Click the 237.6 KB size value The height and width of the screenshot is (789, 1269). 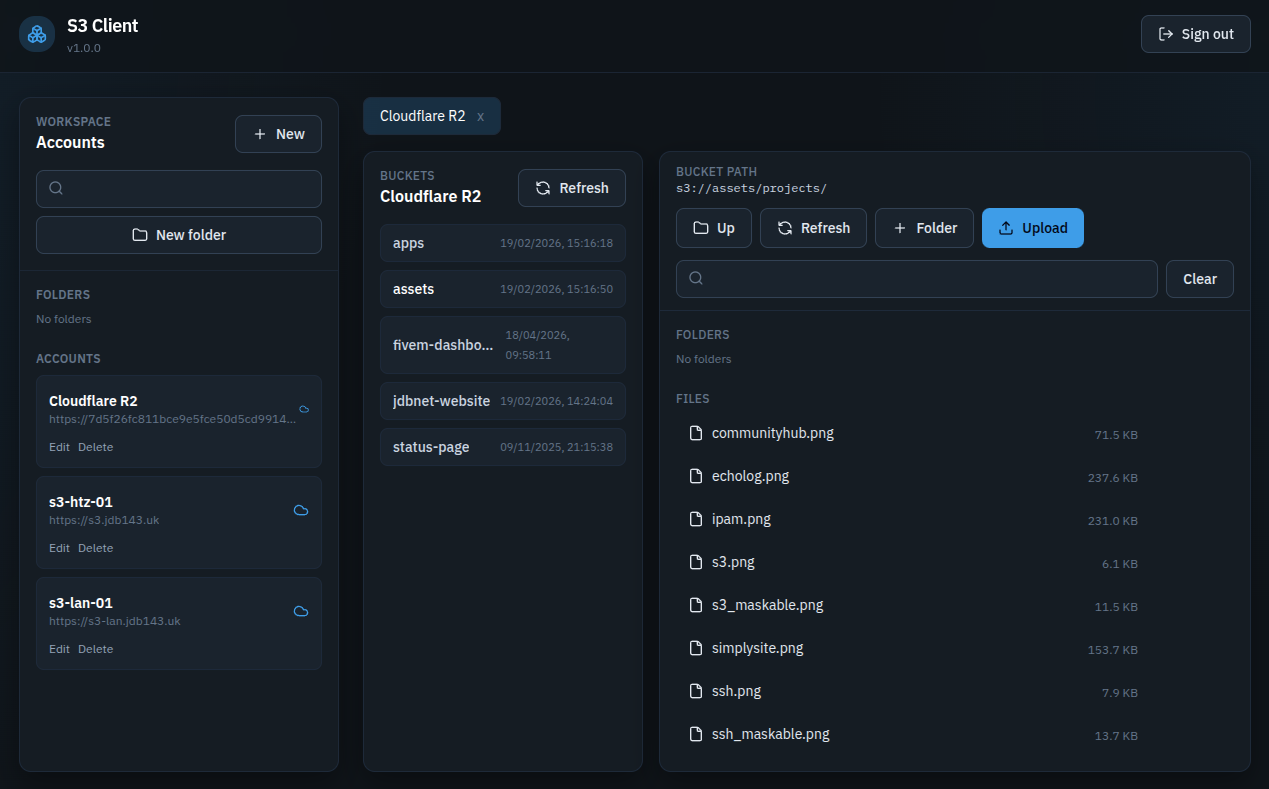[x=1113, y=478]
